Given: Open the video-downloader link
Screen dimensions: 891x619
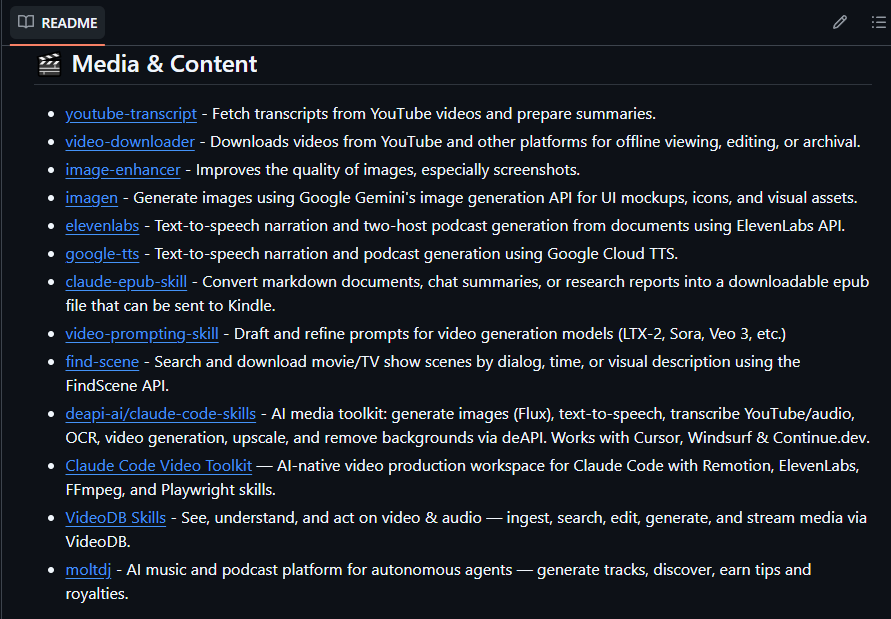Looking at the screenshot, I should click(x=129, y=141).
